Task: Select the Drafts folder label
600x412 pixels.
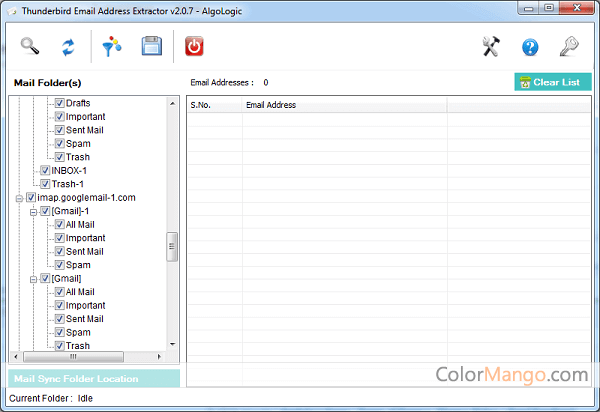Action: click(78, 103)
